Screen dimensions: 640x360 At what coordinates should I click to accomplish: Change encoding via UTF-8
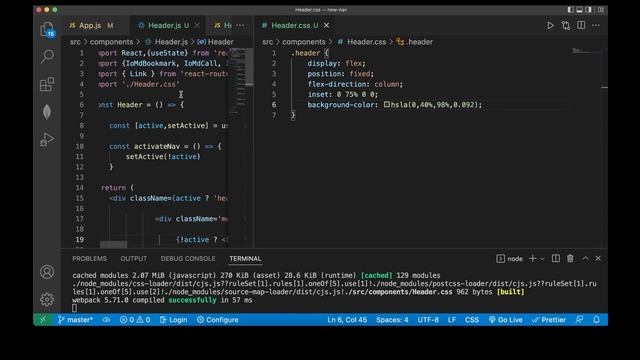pyautogui.click(x=428, y=320)
